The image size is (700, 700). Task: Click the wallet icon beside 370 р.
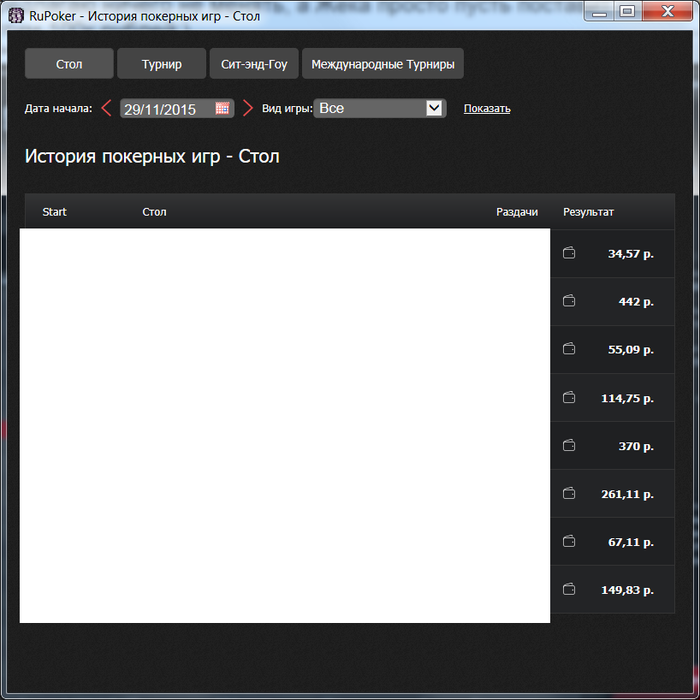coord(569,446)
